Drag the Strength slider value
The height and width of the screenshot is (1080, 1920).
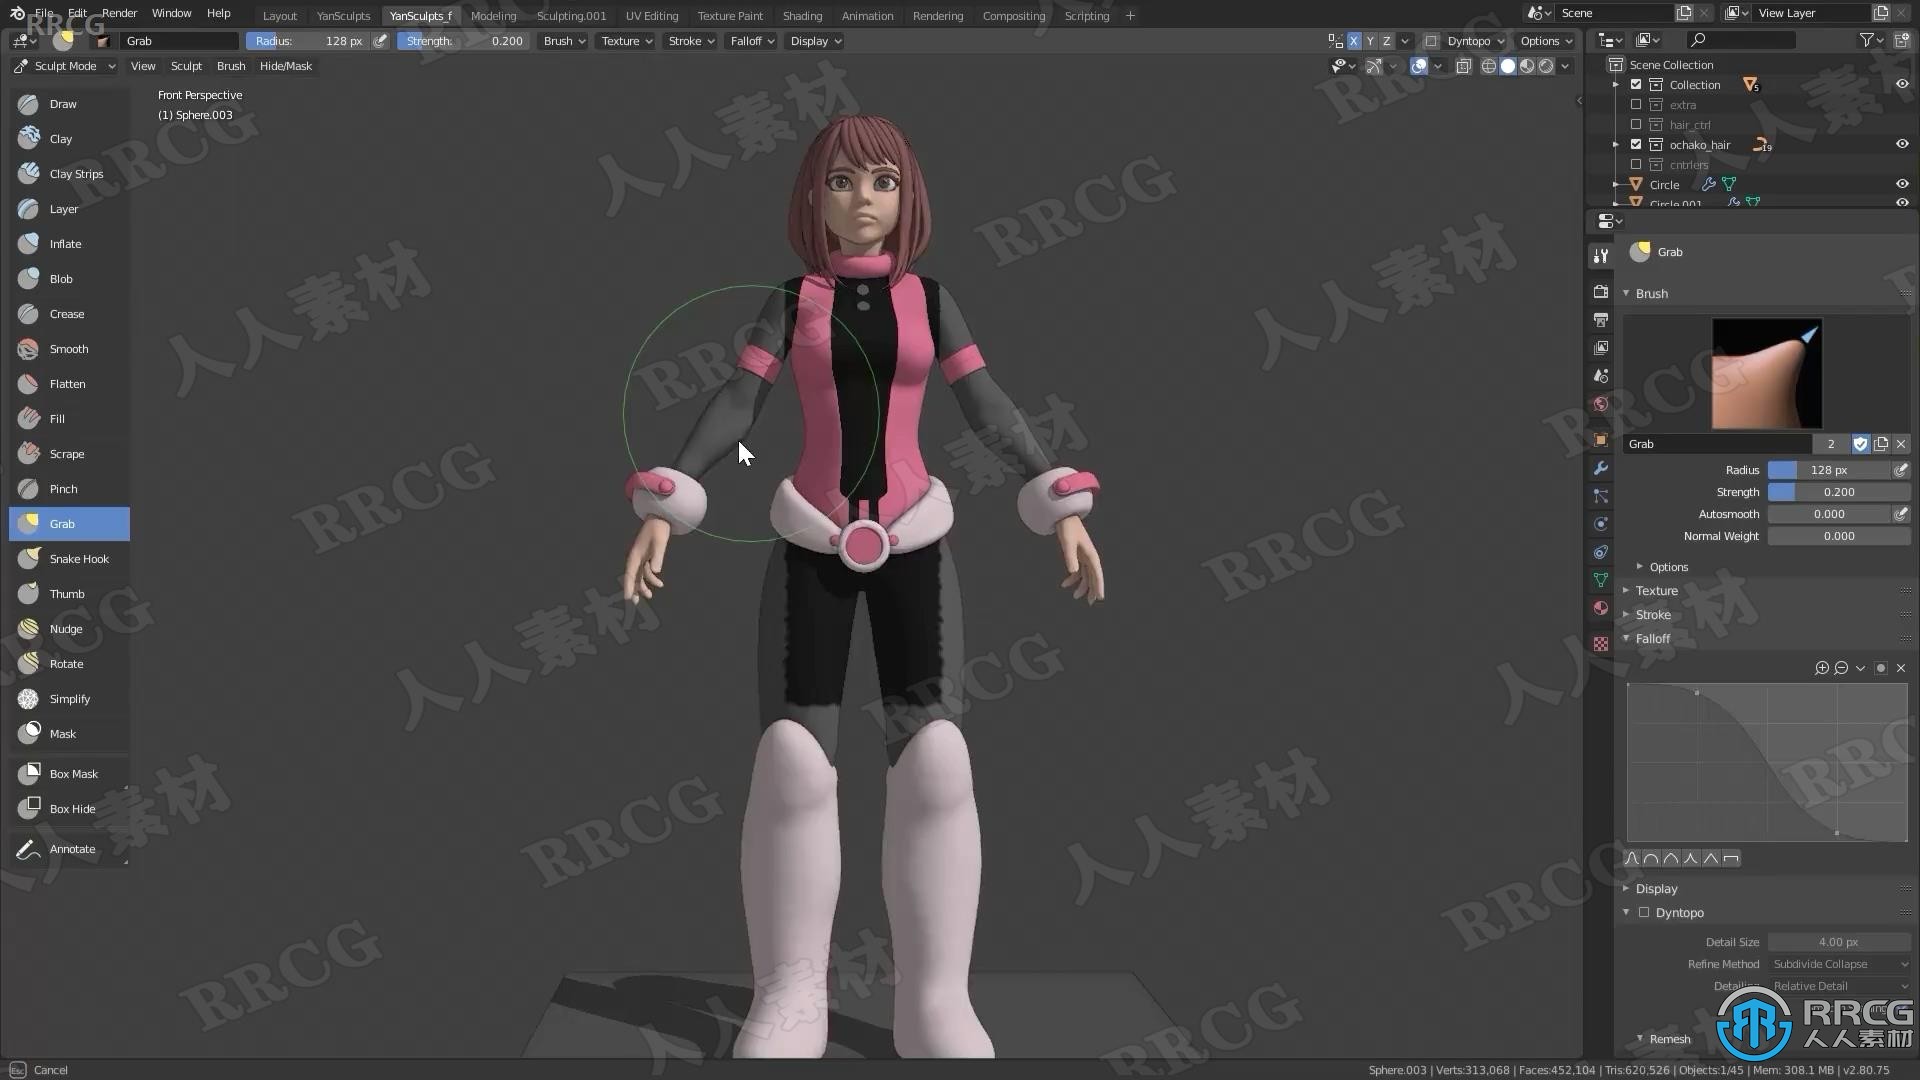coord(1837,491)
